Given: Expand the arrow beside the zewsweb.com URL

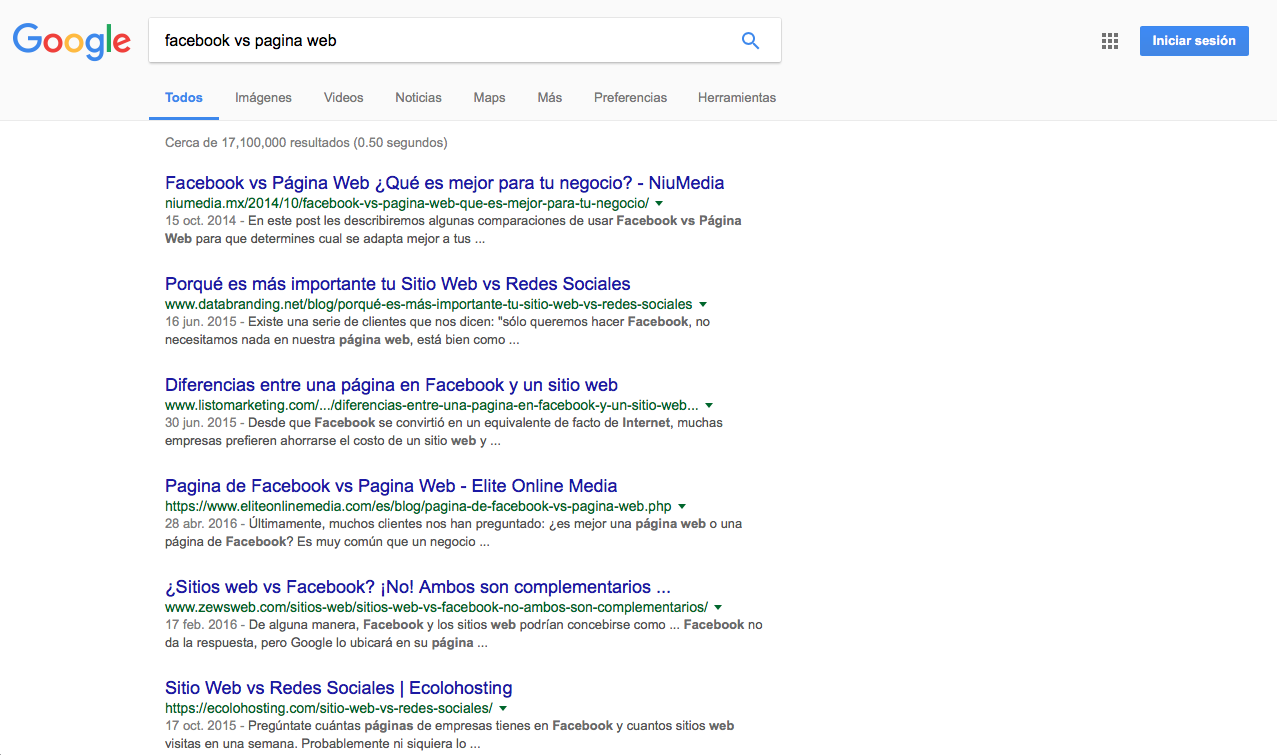Looking at the screenshot, I should coord(718,607).
